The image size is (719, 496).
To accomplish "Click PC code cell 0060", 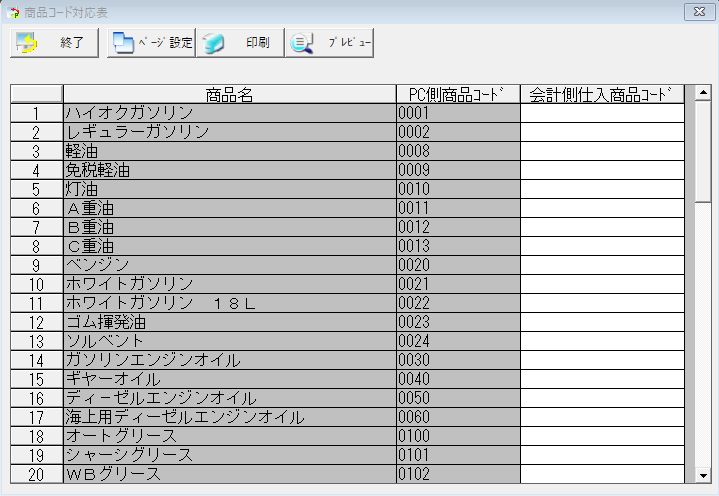I will click(x=458, y=417).
